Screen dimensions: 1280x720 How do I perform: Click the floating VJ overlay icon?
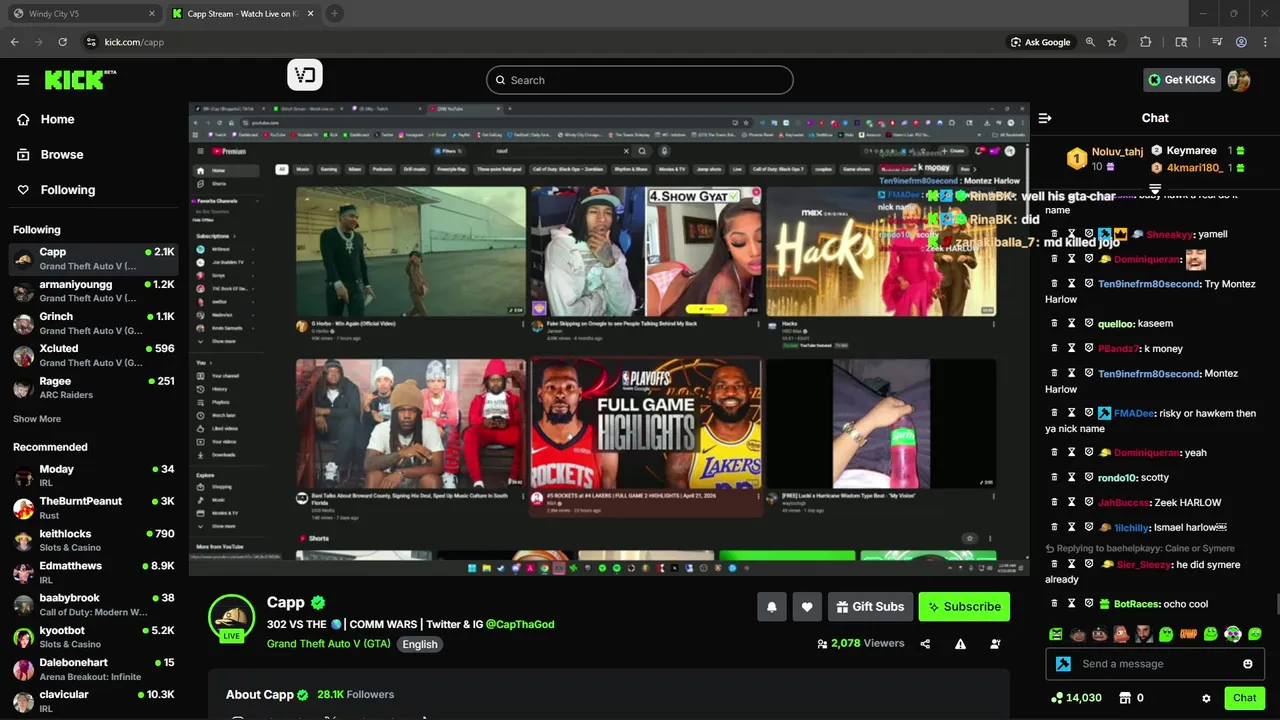click(305, 75)
